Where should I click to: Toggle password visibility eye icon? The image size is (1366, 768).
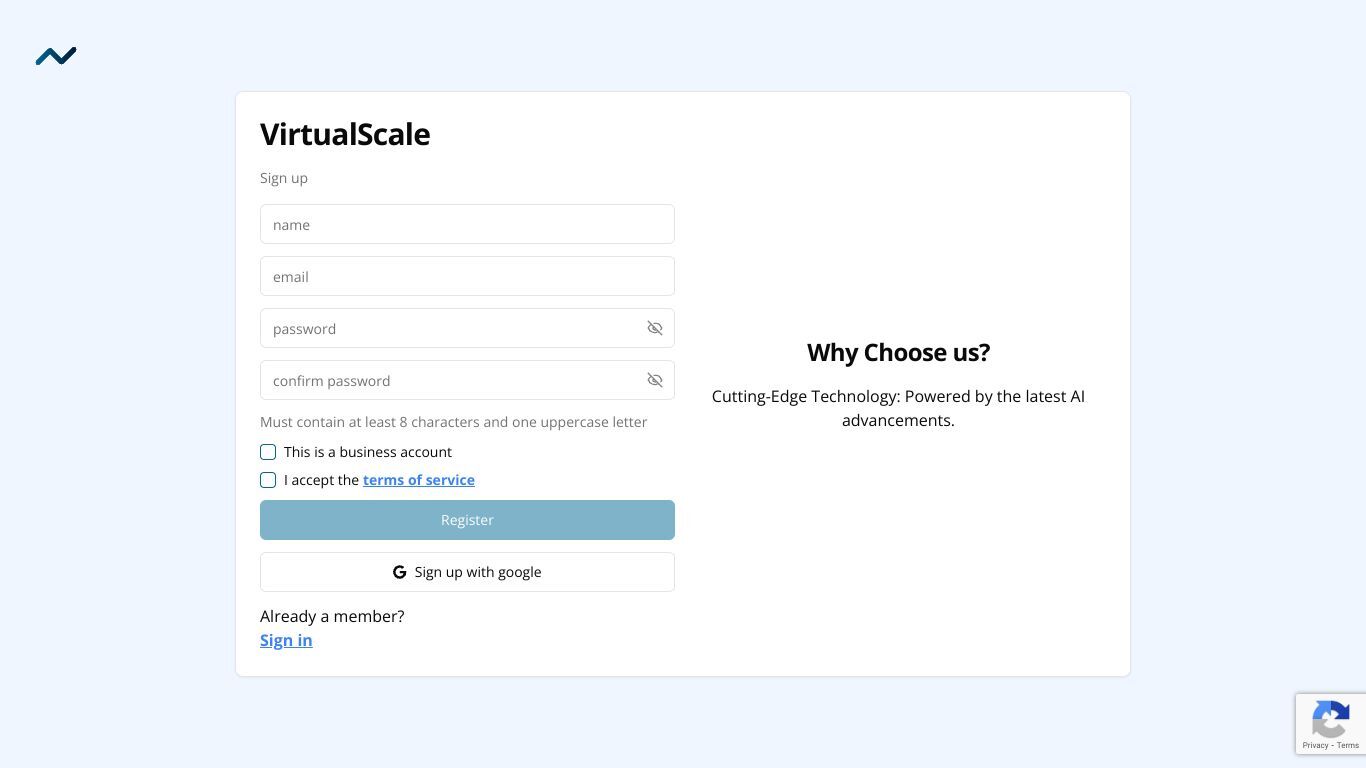pyautogui.click(x=655, y=328)
